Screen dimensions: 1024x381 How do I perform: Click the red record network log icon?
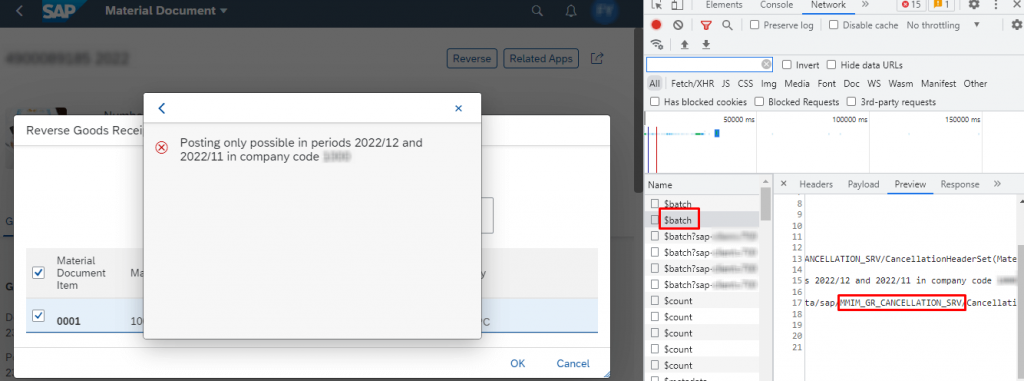point(656,25)
